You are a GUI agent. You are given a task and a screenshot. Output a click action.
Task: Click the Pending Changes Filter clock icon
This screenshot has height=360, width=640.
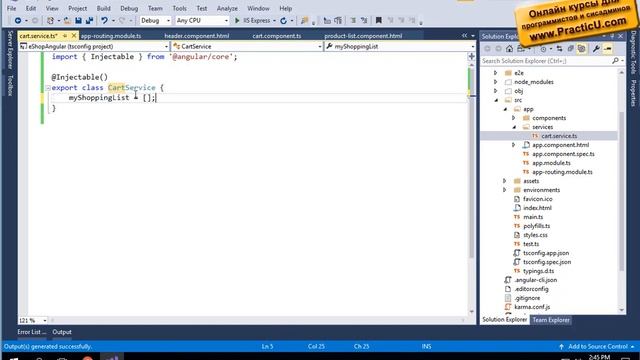coord(543,49)
